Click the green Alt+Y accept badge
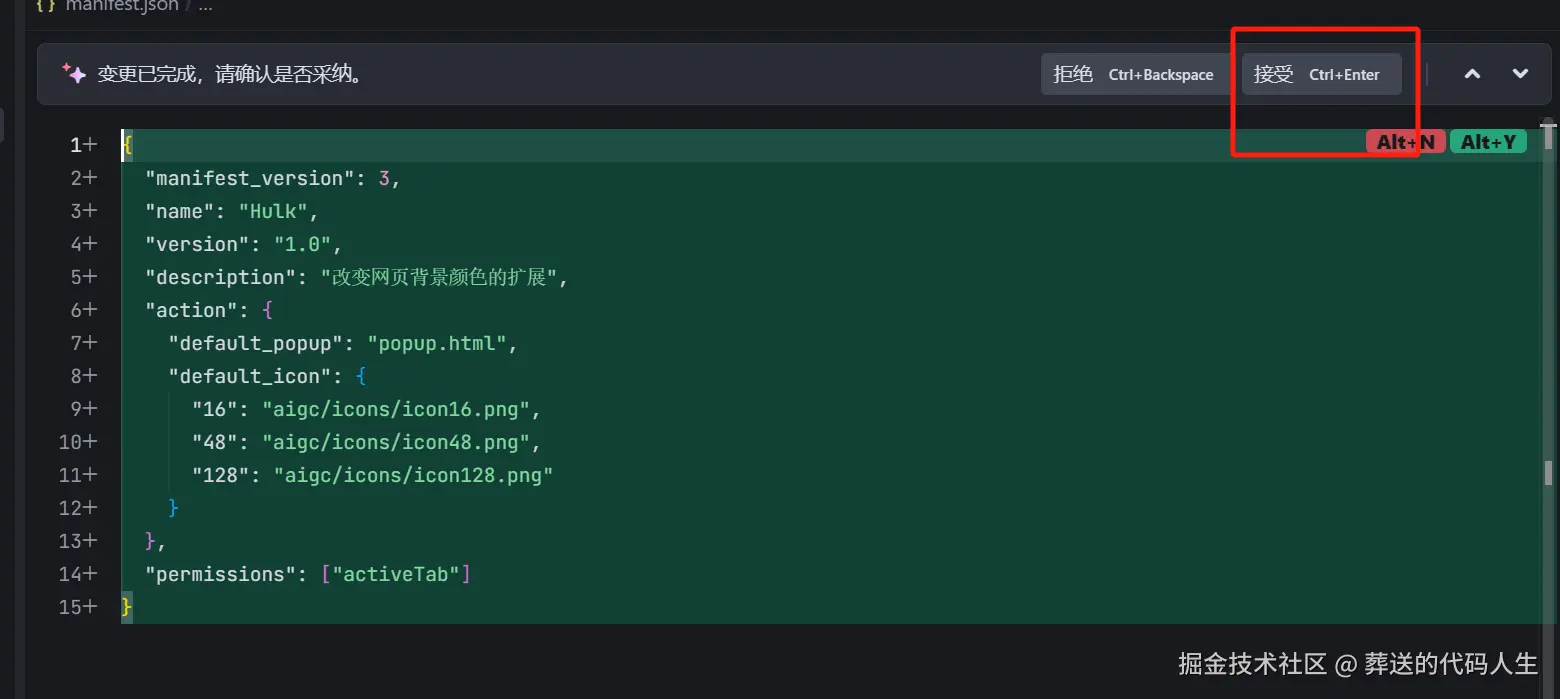The height and width of the screenshot is (699, 1560). [x=1488, y=142]
